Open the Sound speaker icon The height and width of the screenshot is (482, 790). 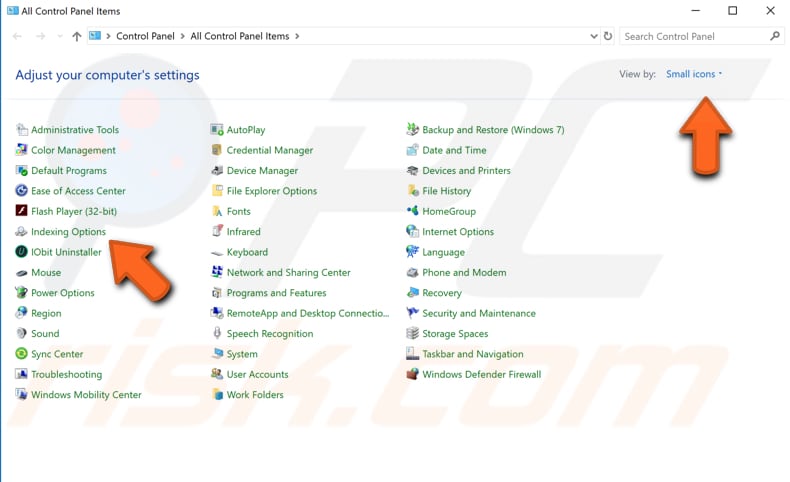(21, 333)
